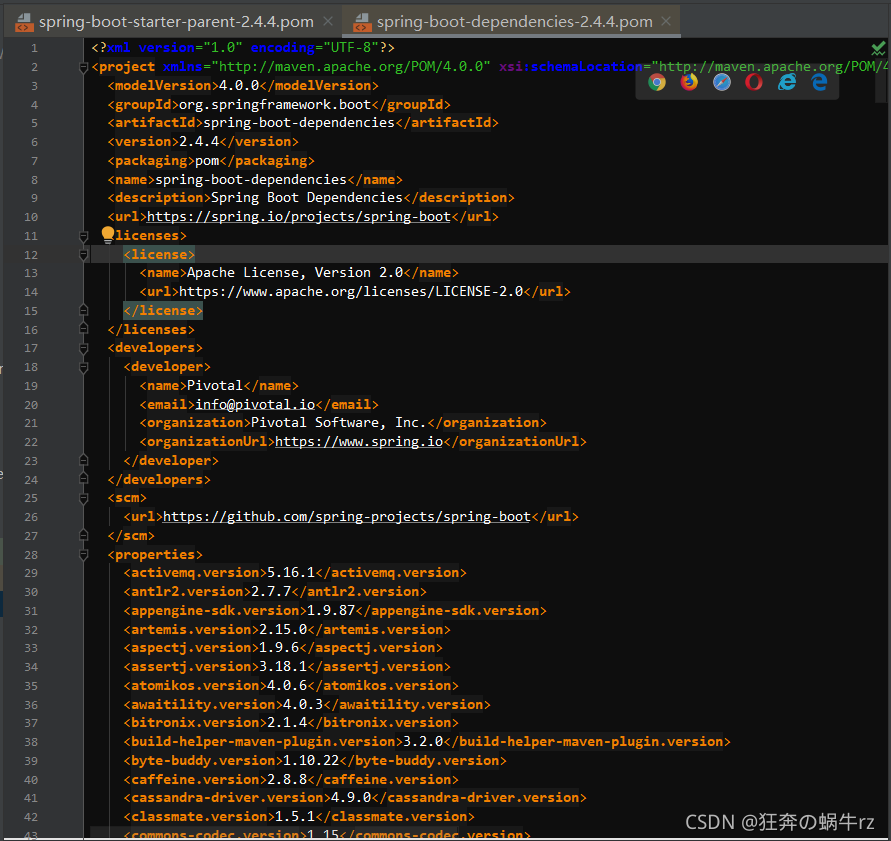The width and height of the screenshot is (891, 841).
Task: Collapse the developers block fold on line 17
Action: [x=84, y=348]
